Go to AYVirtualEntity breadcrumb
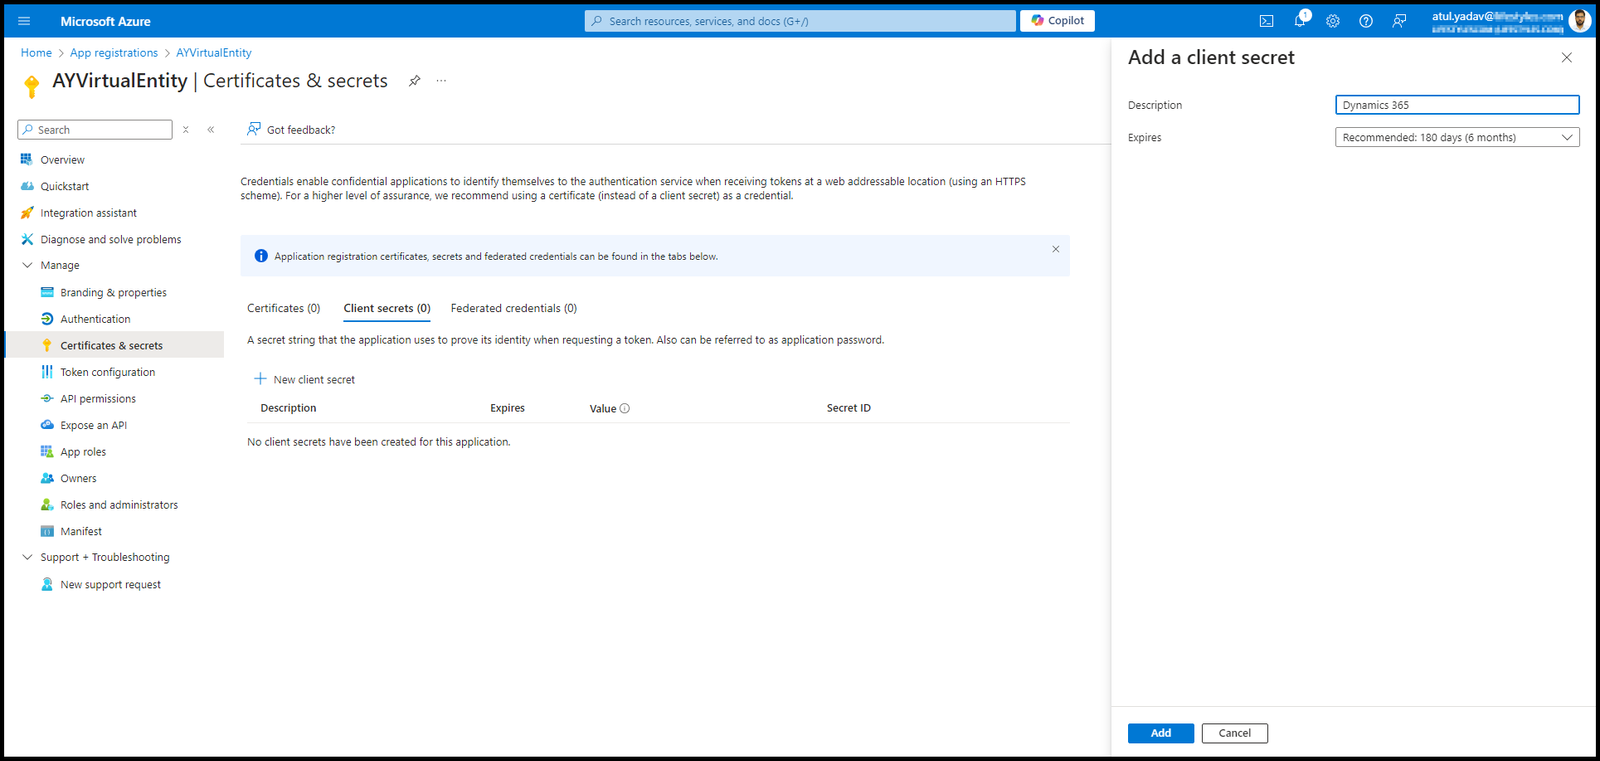 tap(214, 53)
